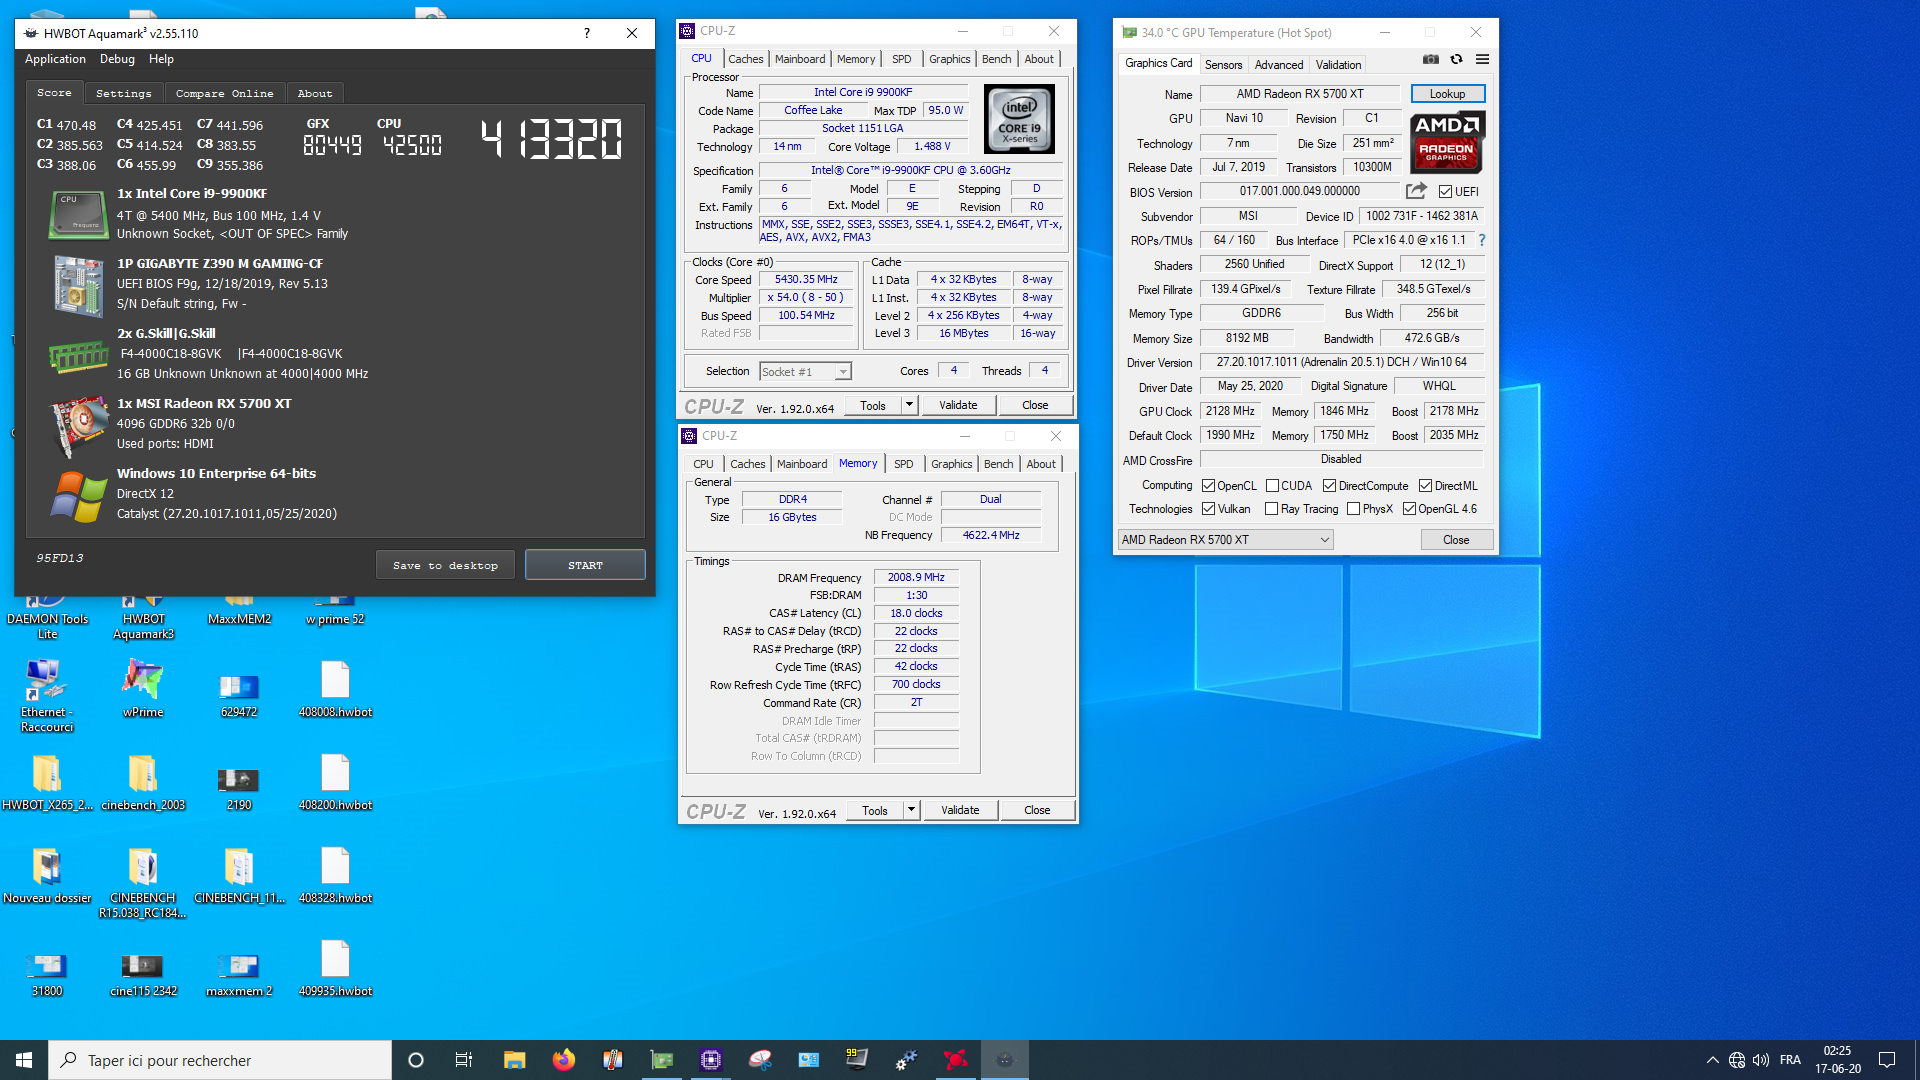Toggle OpenGL 4.6 checkbox
Screen dimensions: 1920x1080
click(1409, 509)
